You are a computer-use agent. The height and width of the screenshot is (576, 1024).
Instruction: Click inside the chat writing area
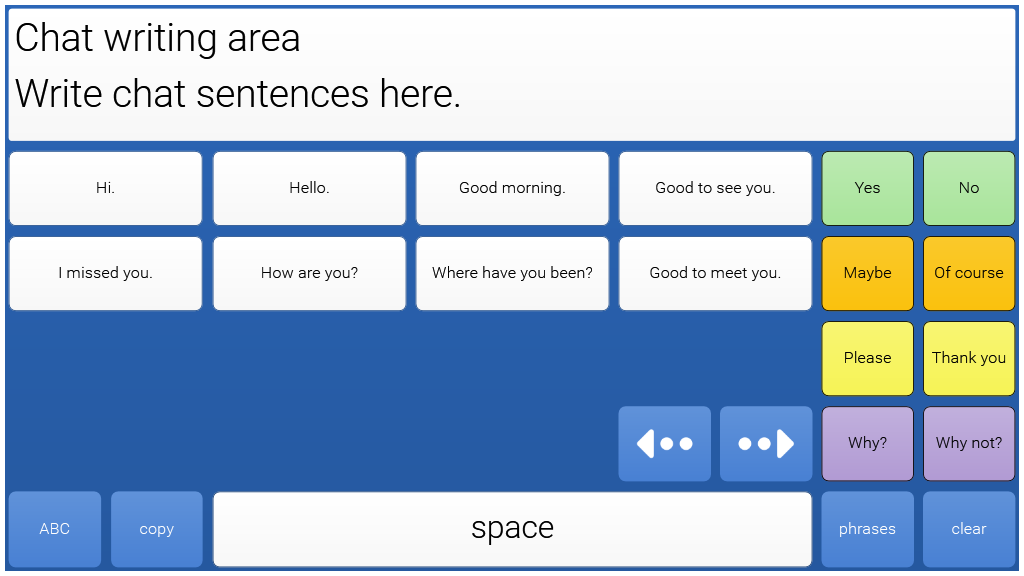click(x=512, y=74)
